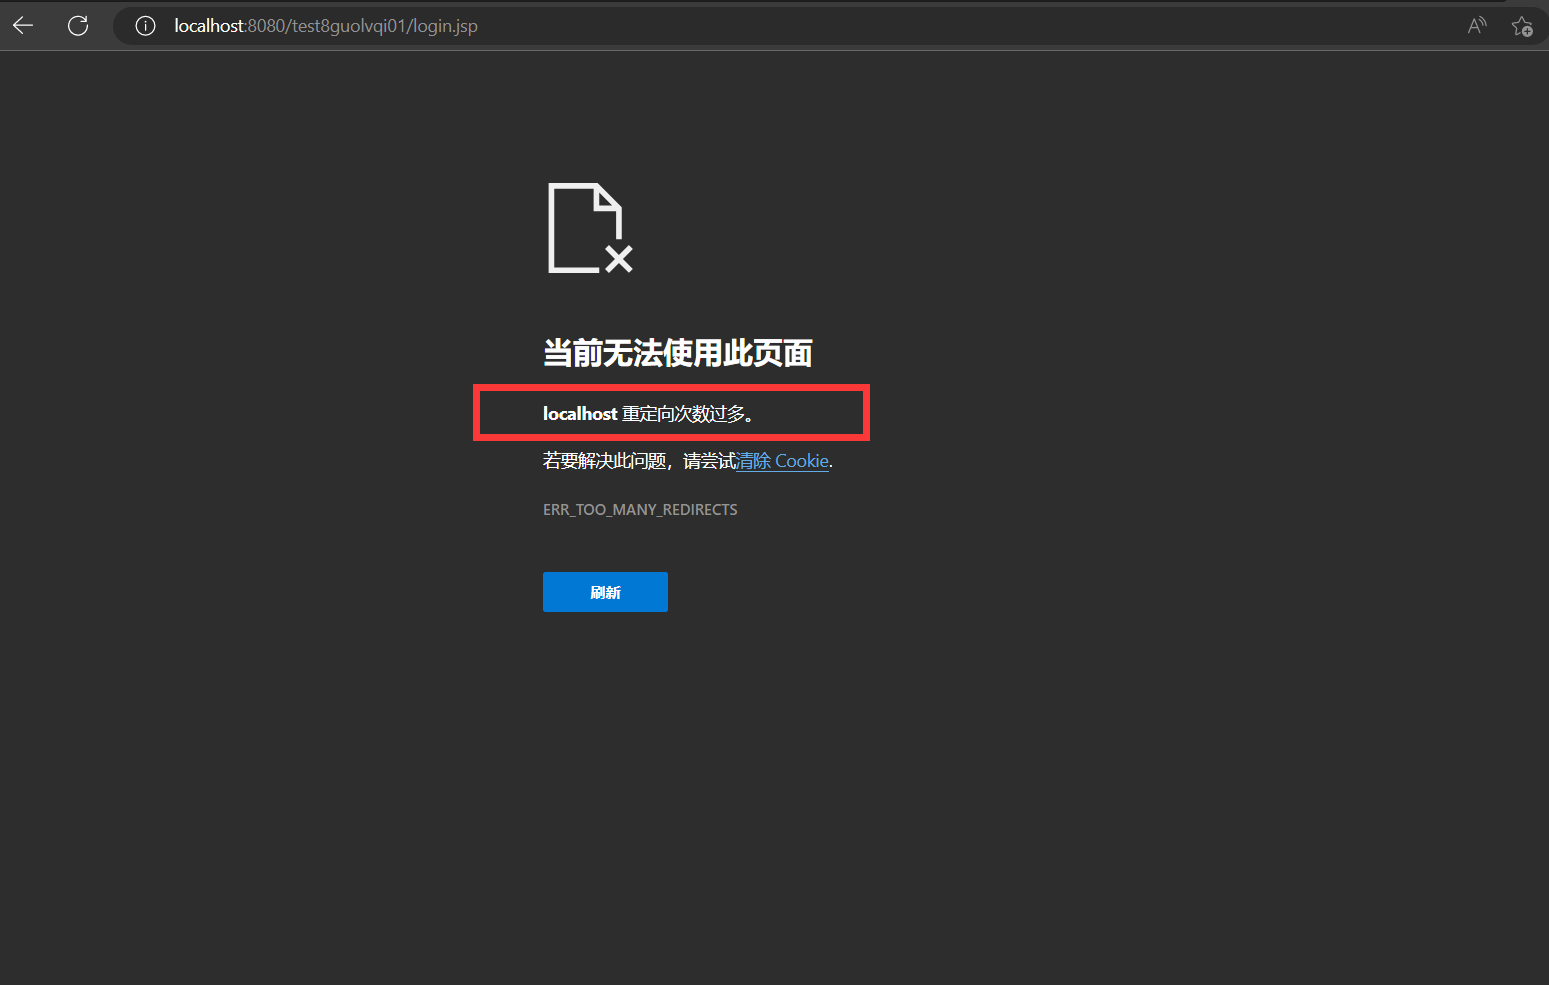Add this page to favorites star icon
This screenshot has height=985, width=1549.
(x=1522, y=26)
